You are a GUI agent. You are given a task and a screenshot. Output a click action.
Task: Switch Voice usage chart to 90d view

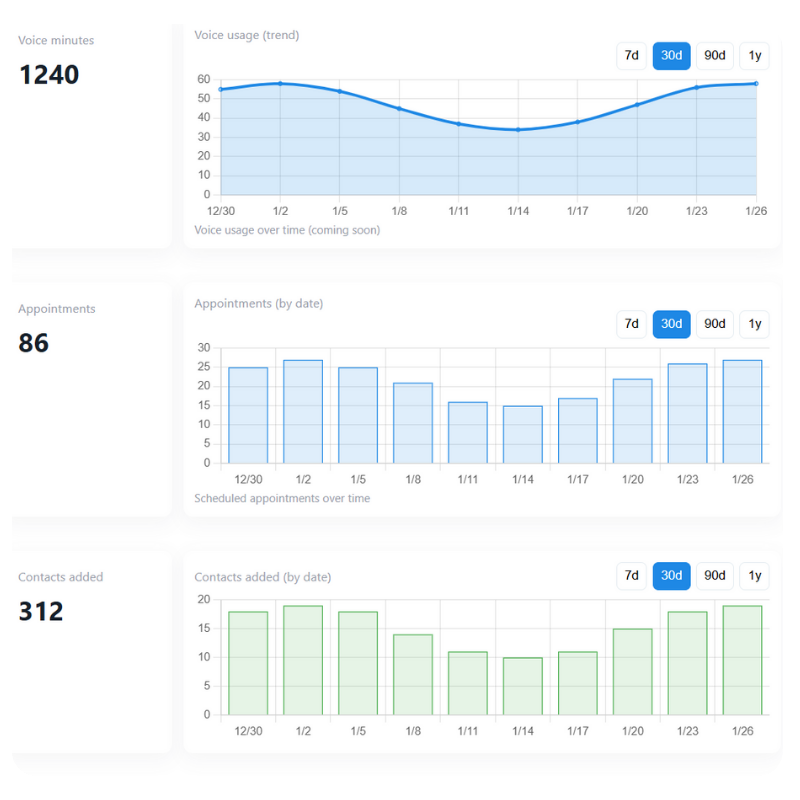point(714,56)
